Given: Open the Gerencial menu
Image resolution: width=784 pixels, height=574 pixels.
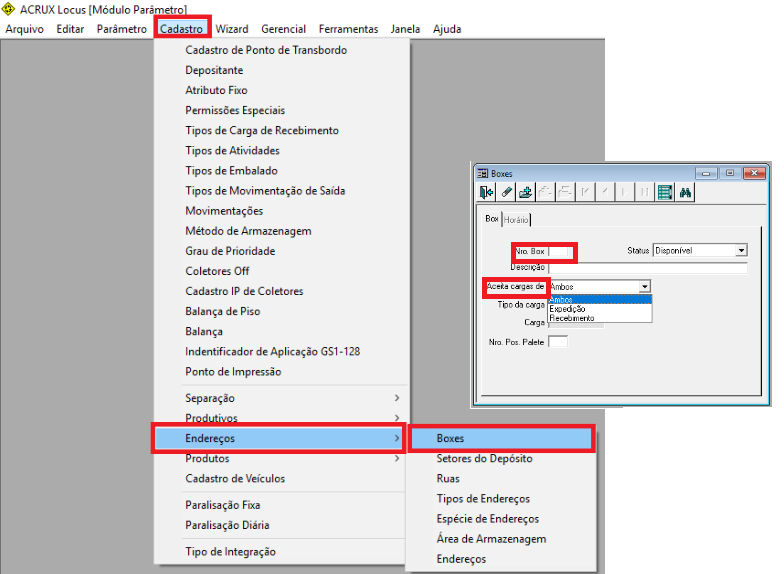Looking at the screenshot, I should pos(284,29).
